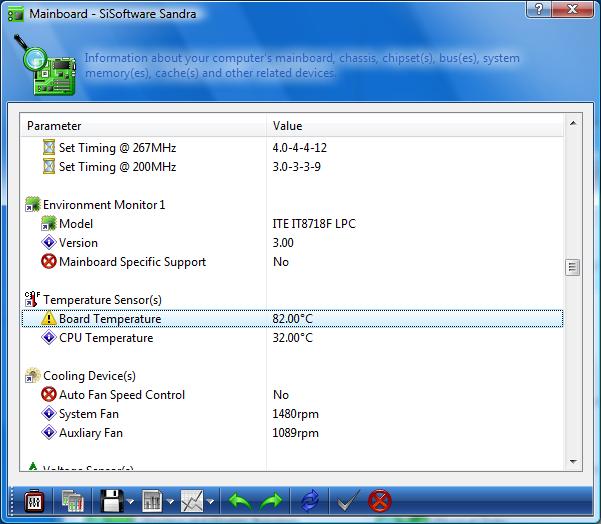601x524 pixels.
Task: Click the 4.0-4-4-12 timing value
Action: (300, 148)
